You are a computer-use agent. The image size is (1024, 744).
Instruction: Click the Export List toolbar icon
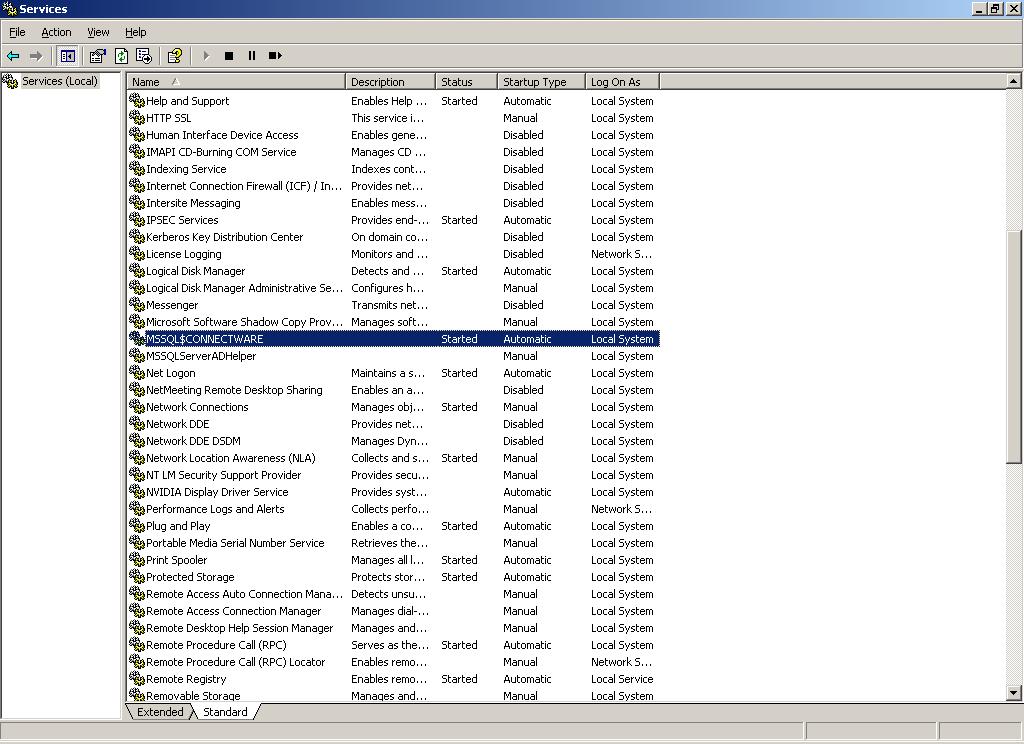coord(144,56)
